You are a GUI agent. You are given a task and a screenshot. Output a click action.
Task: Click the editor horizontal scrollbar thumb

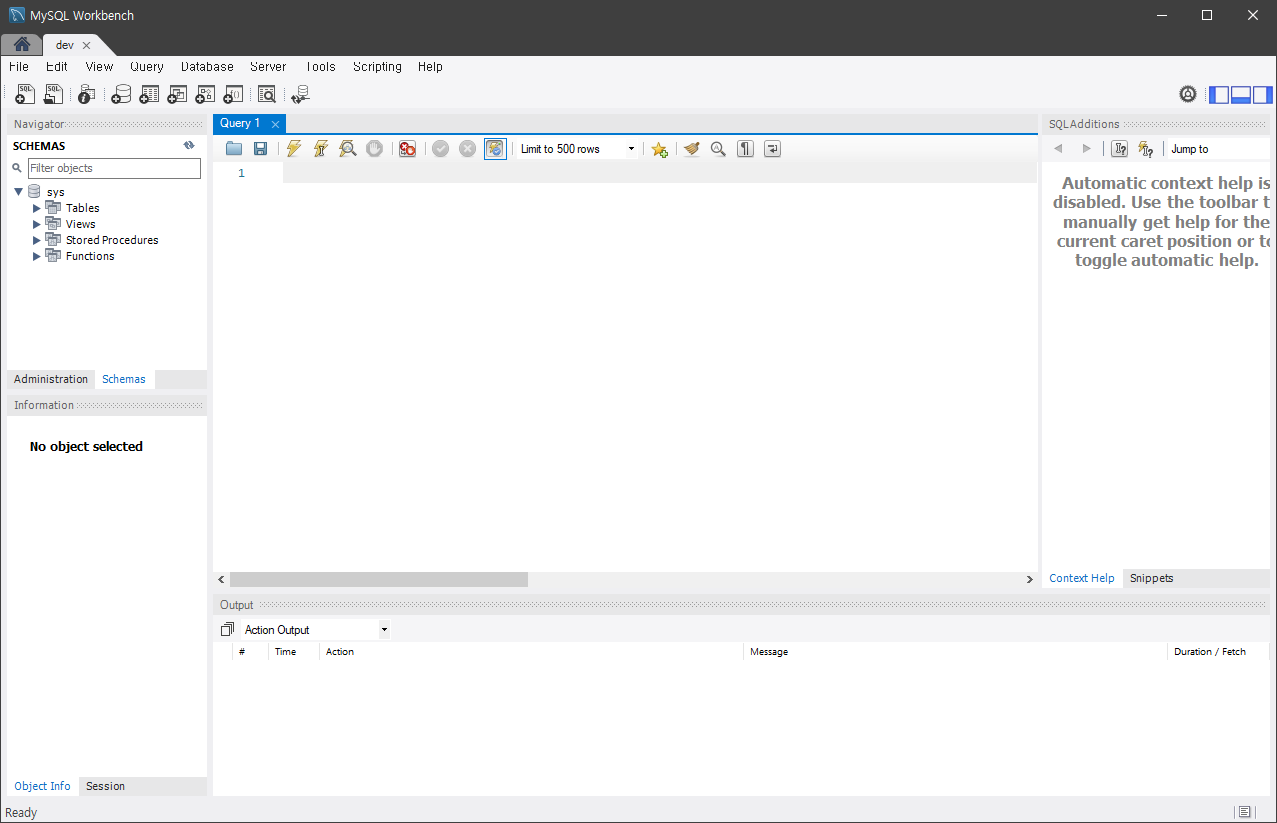(x=378, y=579)
